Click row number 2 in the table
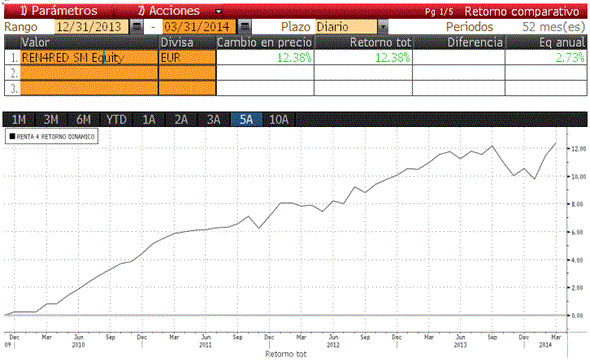 pos(14,73)
